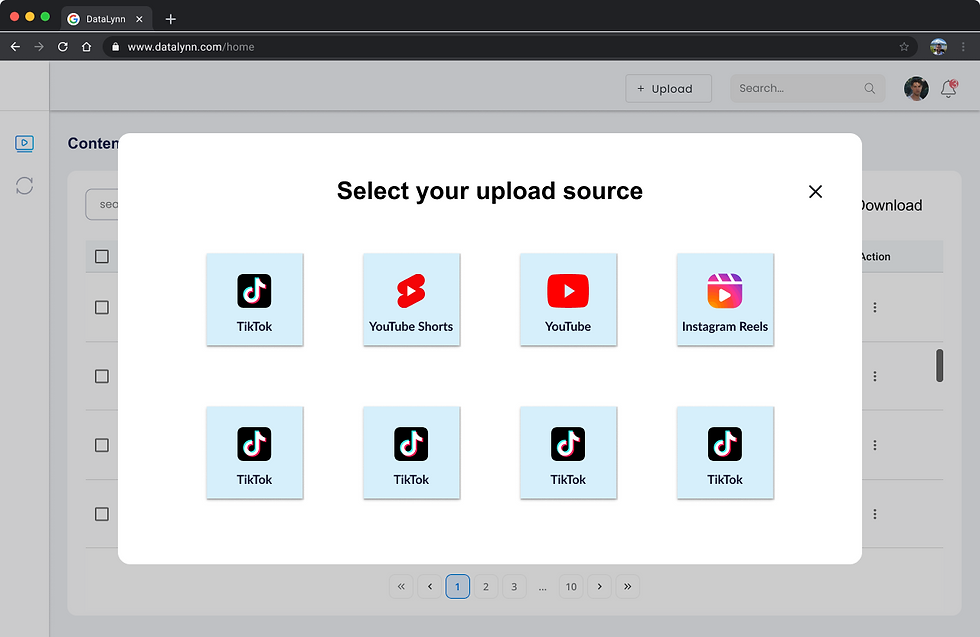Reload the current page

pos(62,47)
